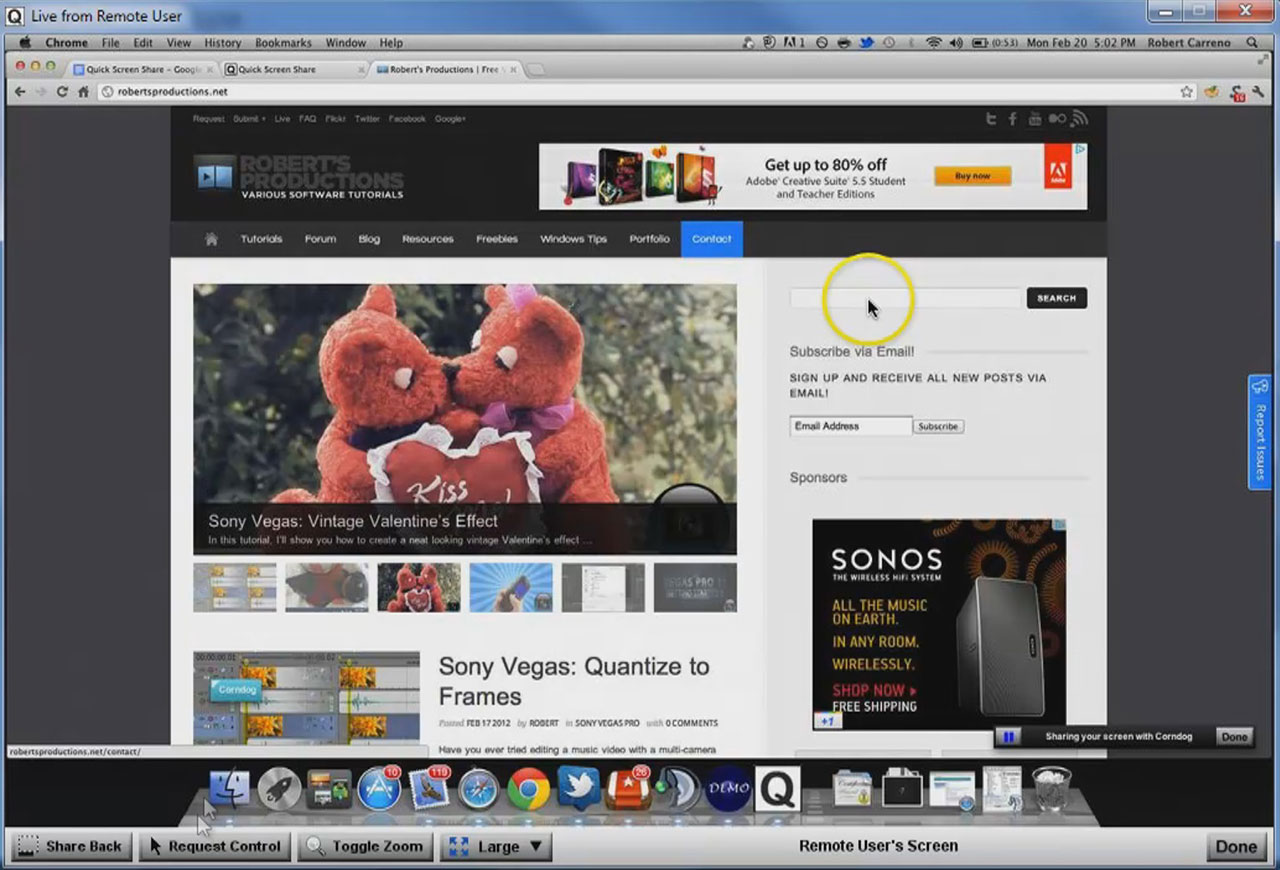
Task: Open the File menu
Action: (110, 43)
